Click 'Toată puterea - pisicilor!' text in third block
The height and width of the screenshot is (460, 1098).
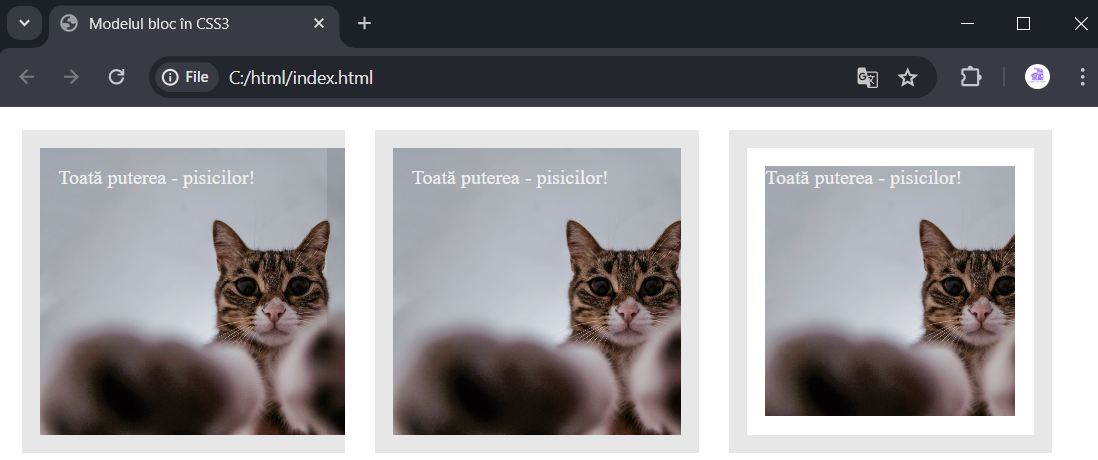[x=863, y=178]
